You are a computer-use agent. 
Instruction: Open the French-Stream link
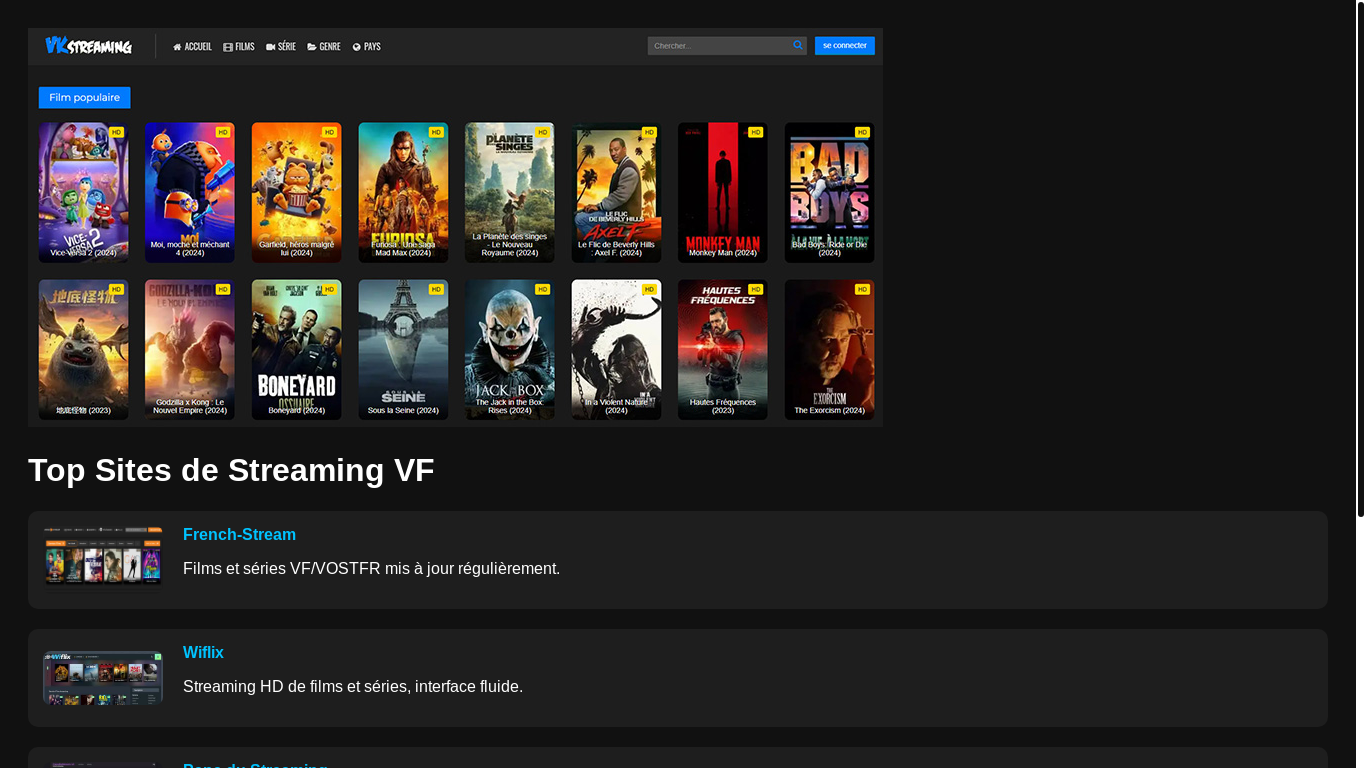tap(239, 535)
